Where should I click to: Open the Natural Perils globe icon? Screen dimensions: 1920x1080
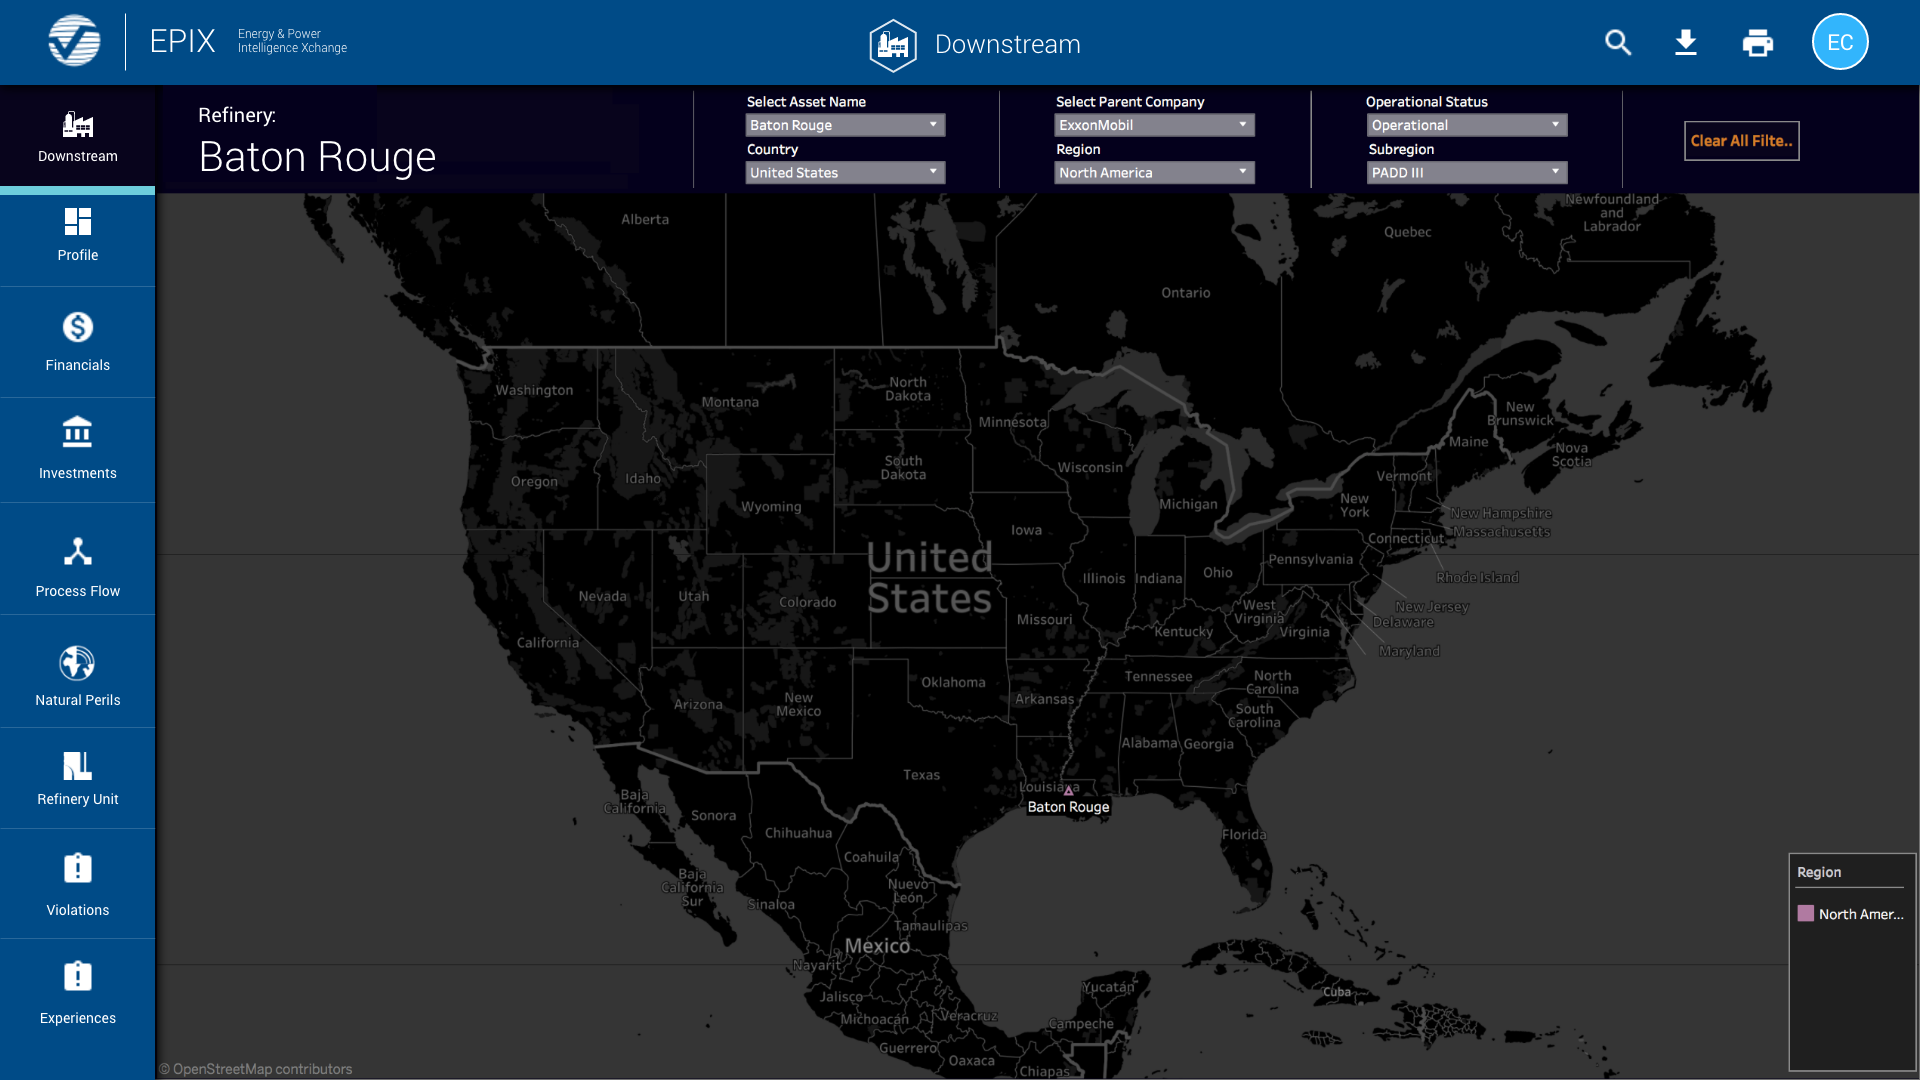click(x=78, y=663)
